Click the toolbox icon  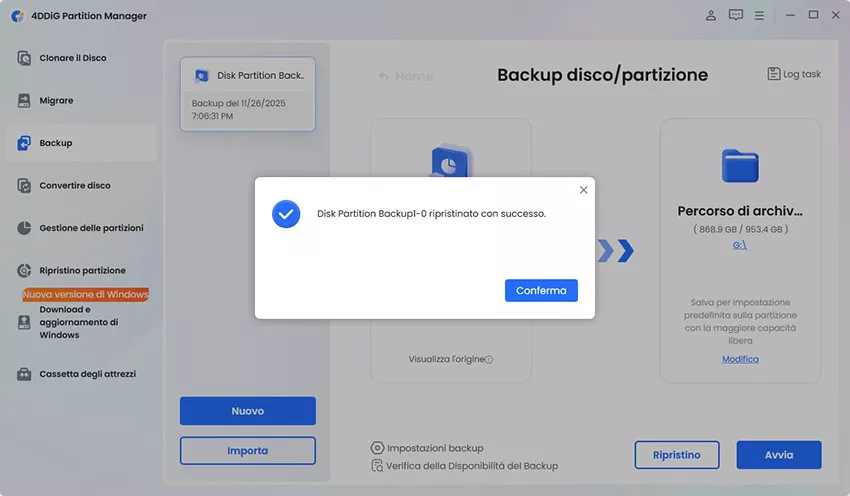coord(24,374)
